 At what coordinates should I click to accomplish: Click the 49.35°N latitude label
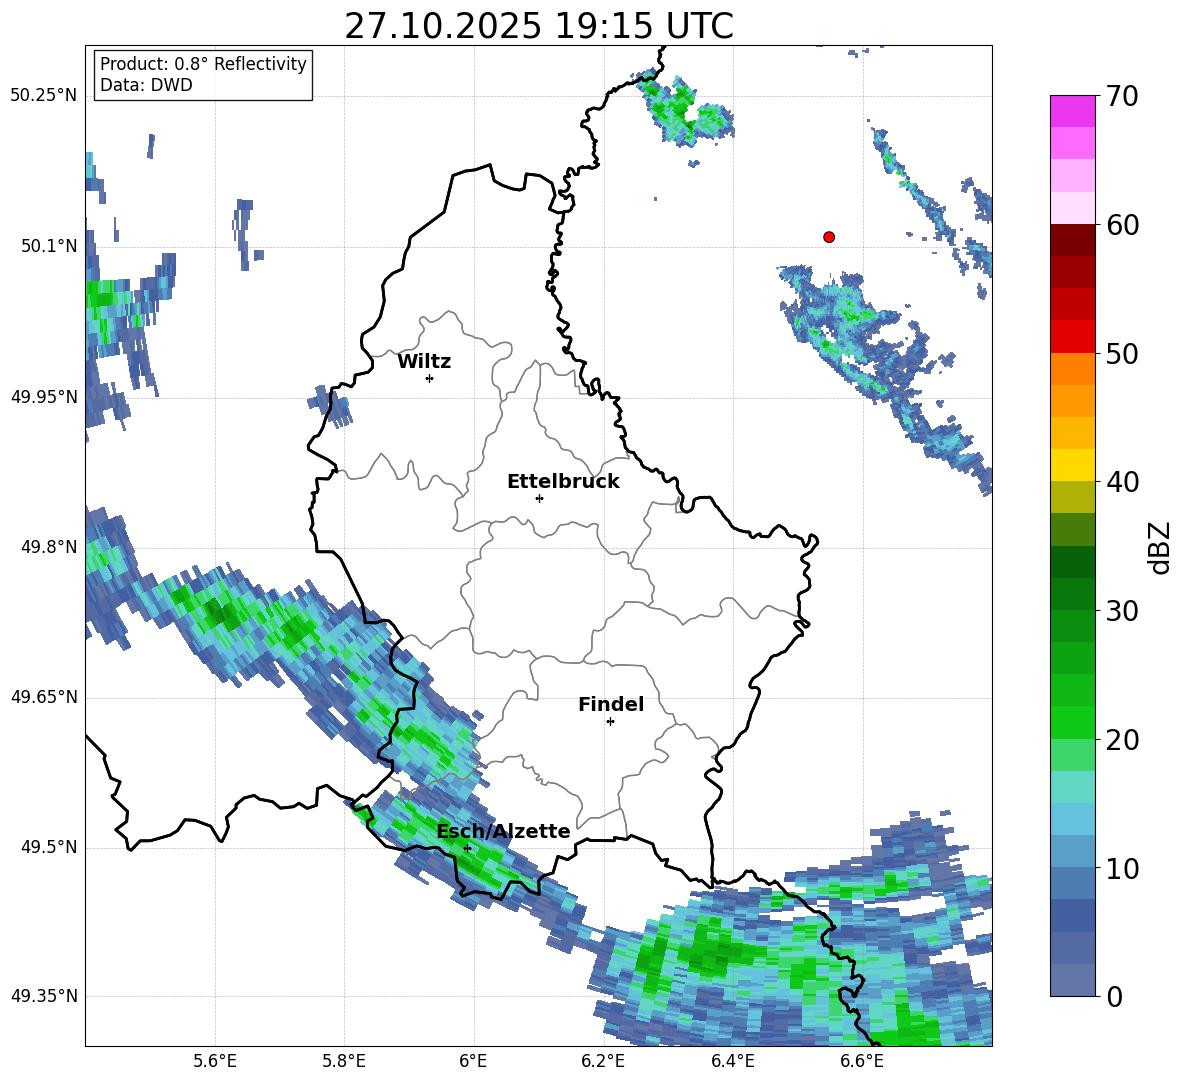pyautogui.click(x=45, y=996)
